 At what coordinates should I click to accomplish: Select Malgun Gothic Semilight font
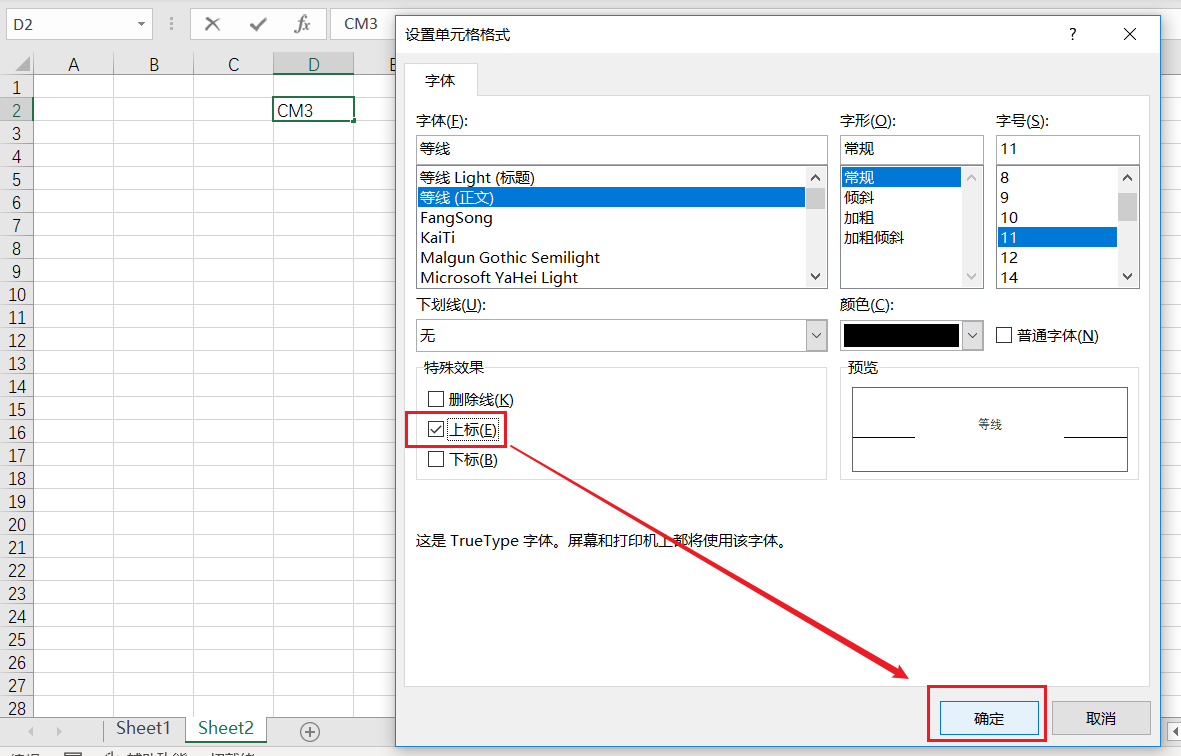tap(611, 258)
